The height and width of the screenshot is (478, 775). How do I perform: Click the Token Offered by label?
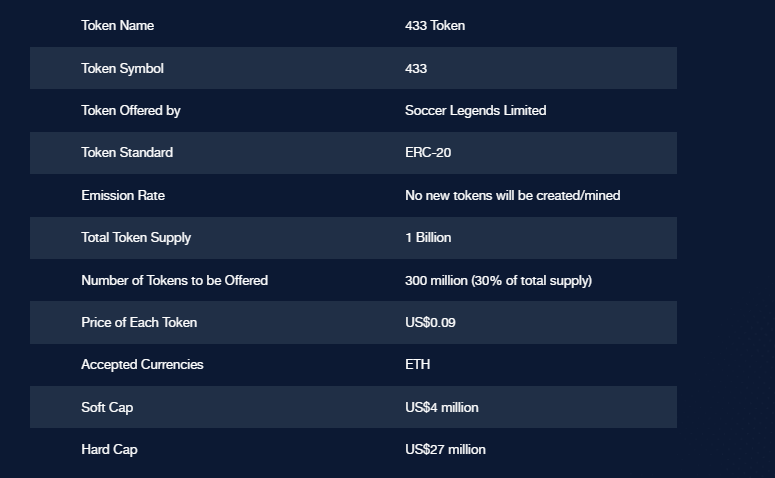131,111
